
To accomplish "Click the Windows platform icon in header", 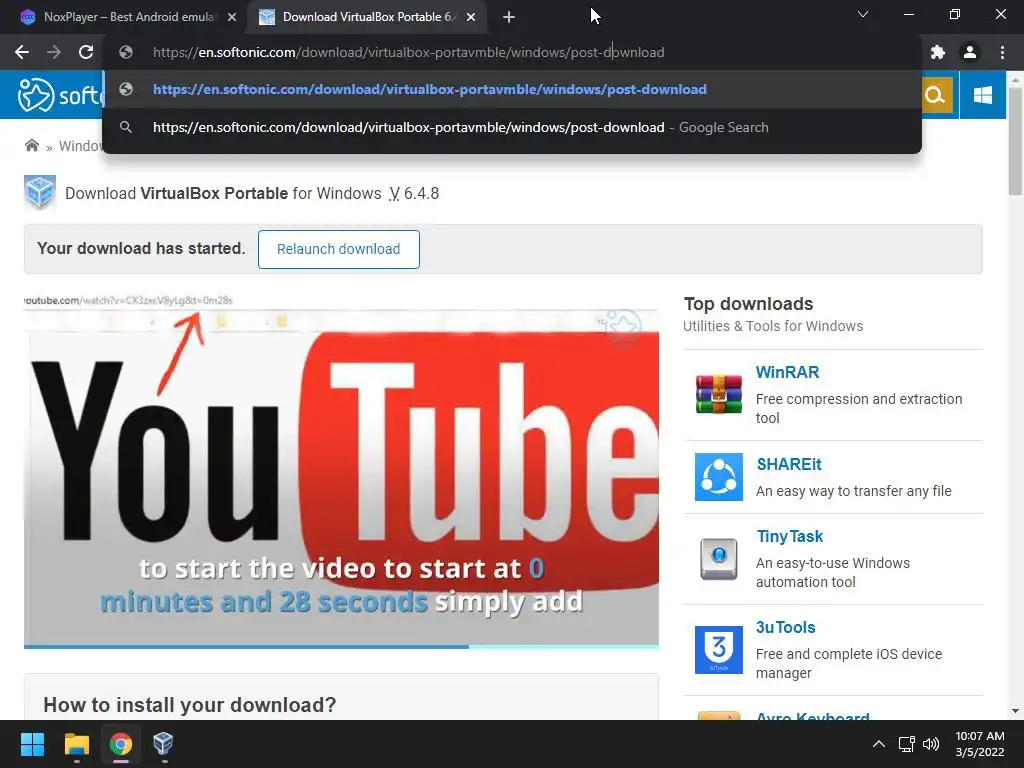I will (982, 95).
